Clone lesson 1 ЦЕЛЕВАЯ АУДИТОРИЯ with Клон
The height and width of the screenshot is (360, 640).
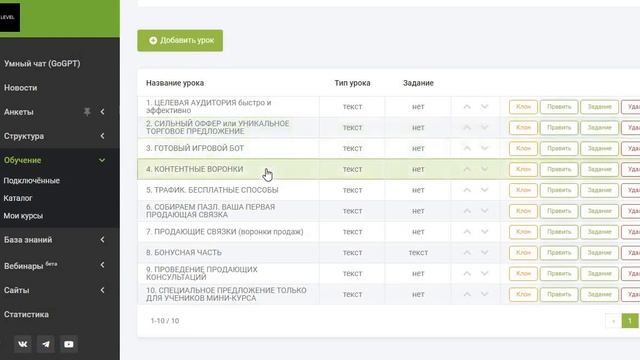point(523,107)
